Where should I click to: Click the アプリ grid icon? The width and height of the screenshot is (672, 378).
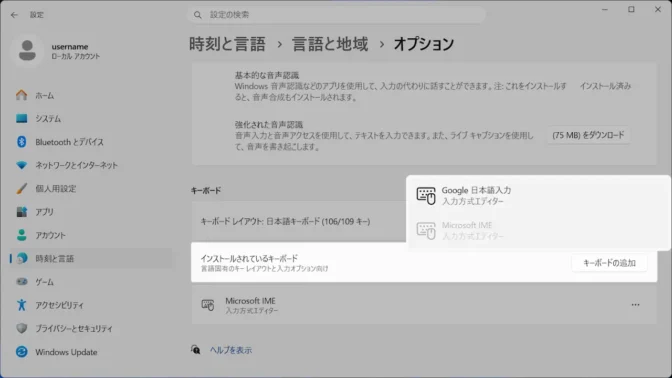[x=21, y=212]
